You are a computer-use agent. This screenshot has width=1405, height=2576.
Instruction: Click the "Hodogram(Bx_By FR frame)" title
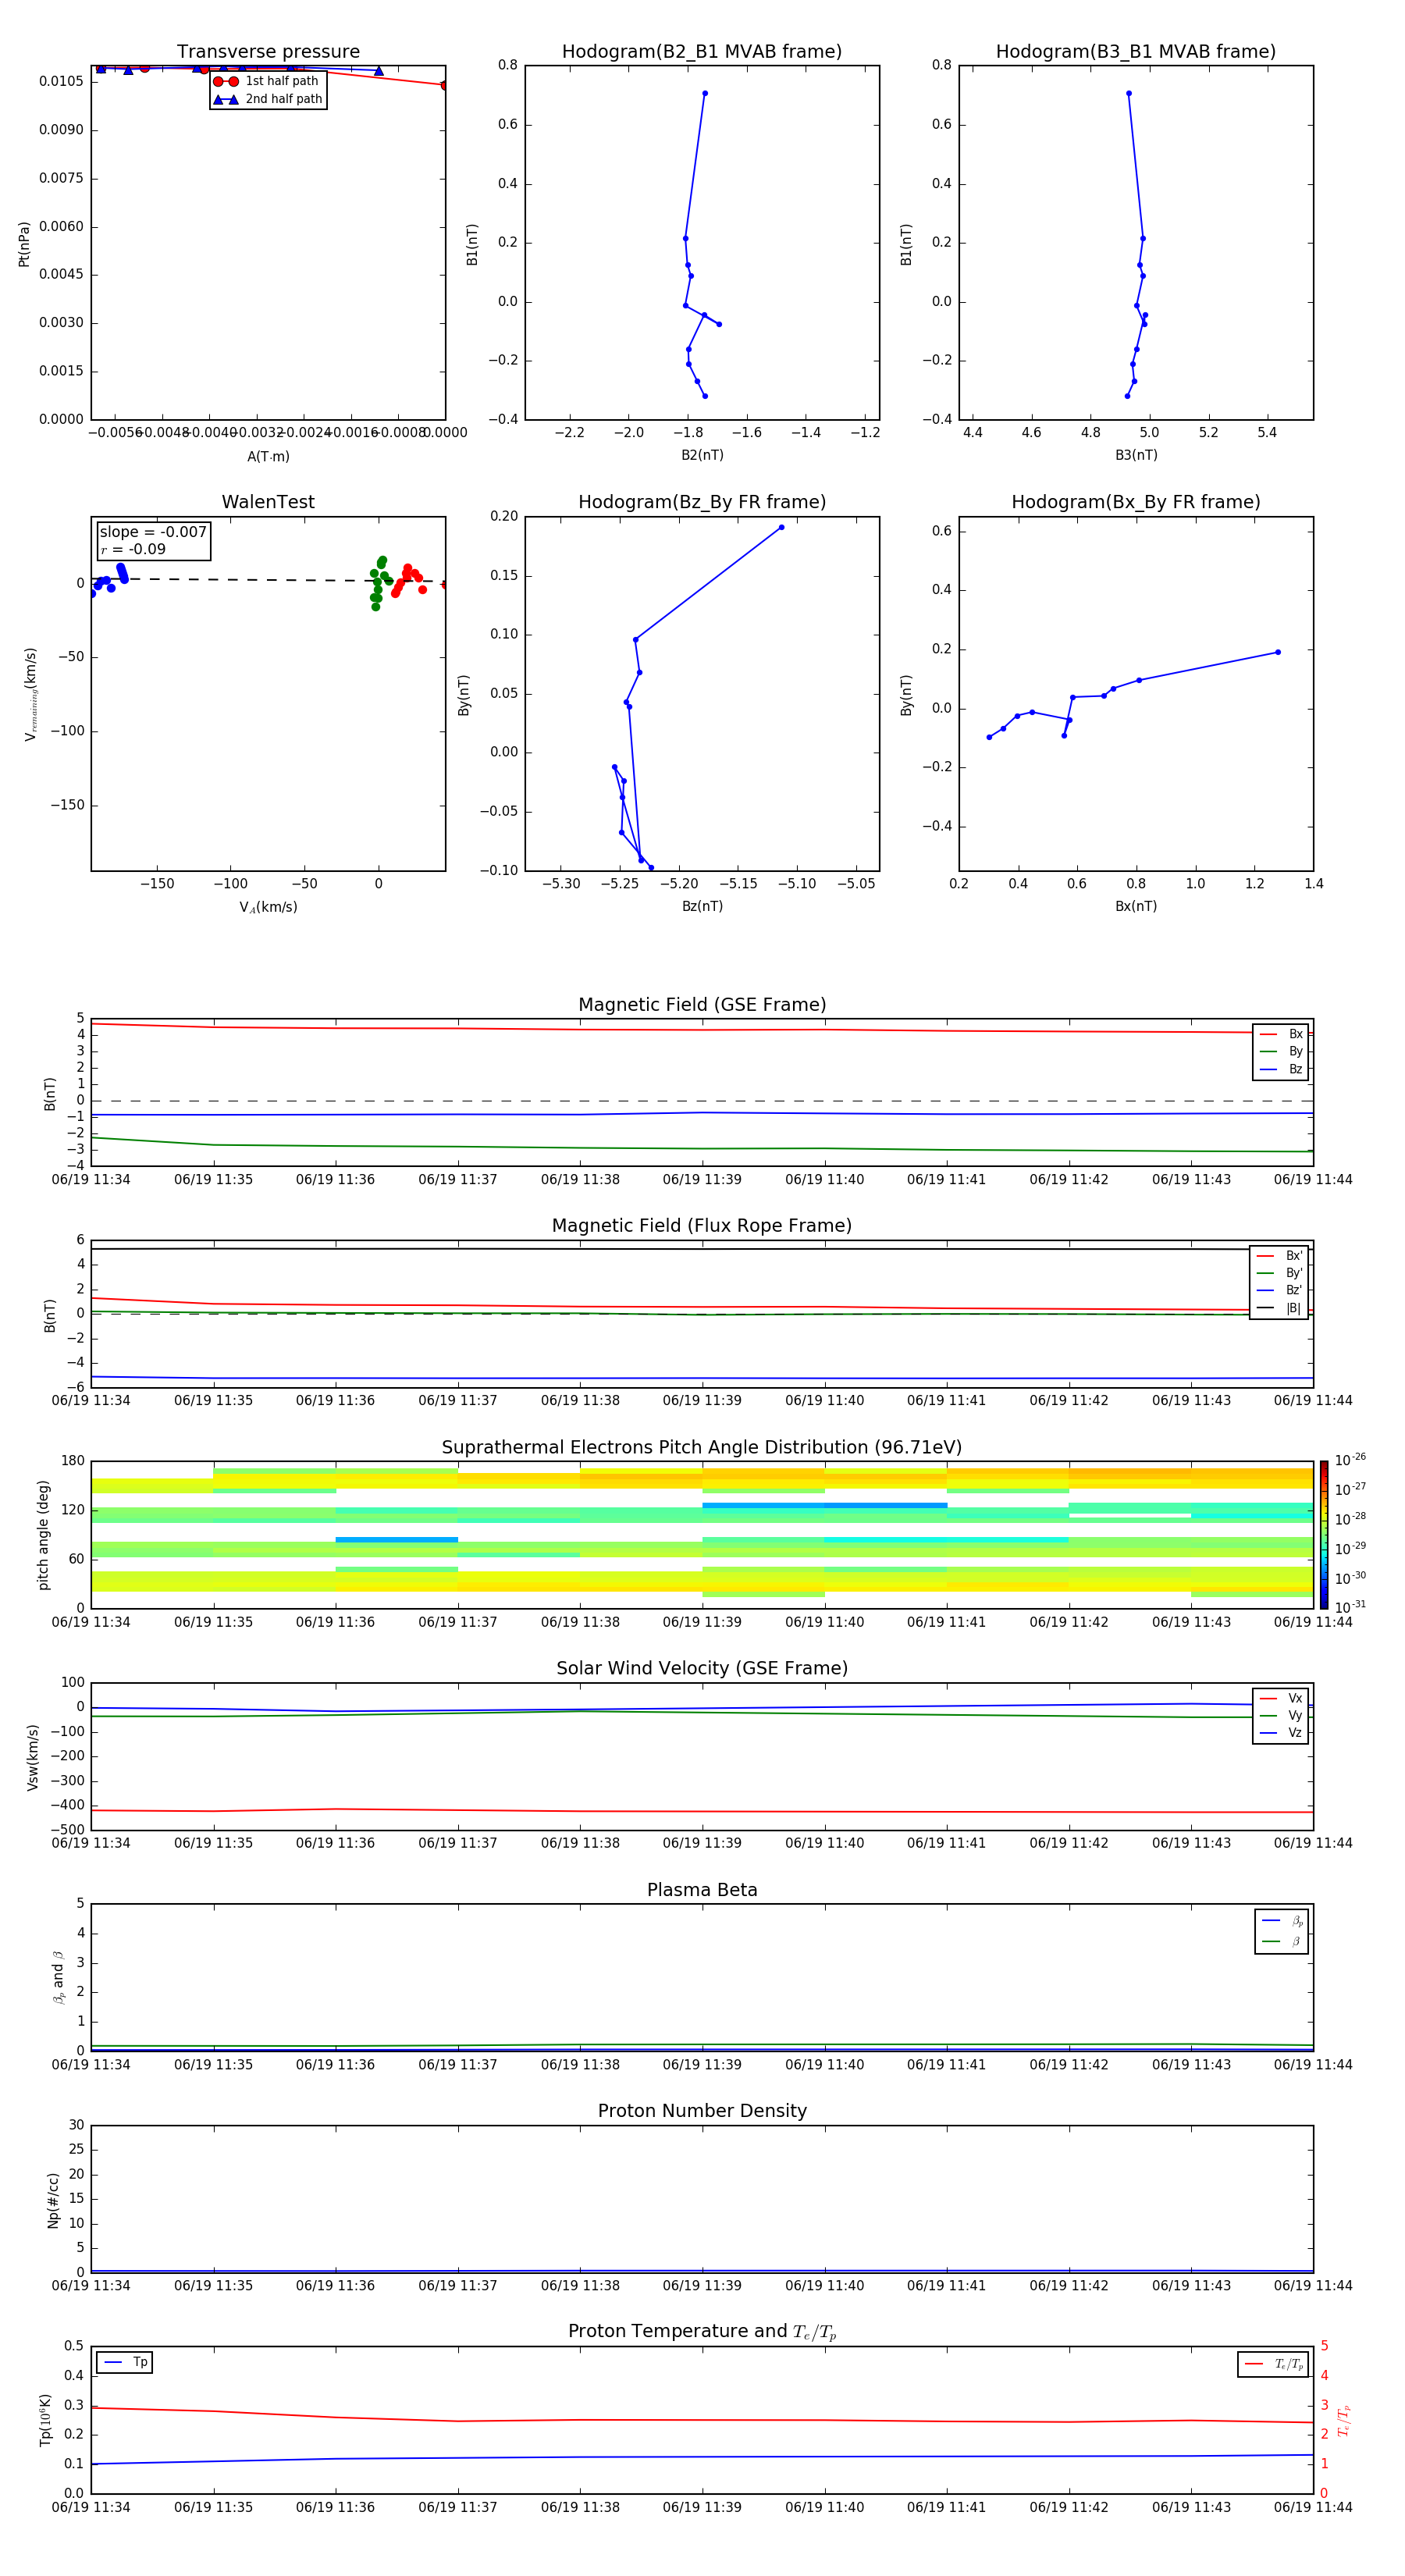pos(1136,502)
